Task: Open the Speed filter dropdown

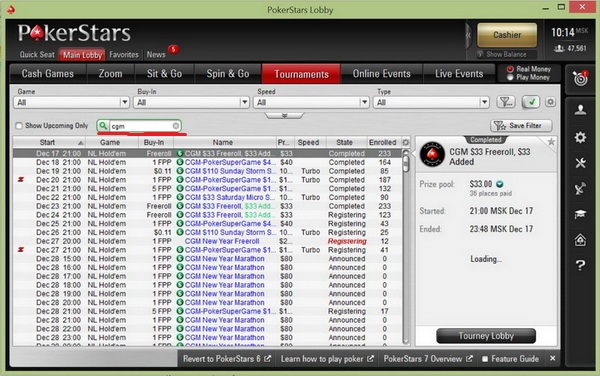Action: [x=311, y=102]
